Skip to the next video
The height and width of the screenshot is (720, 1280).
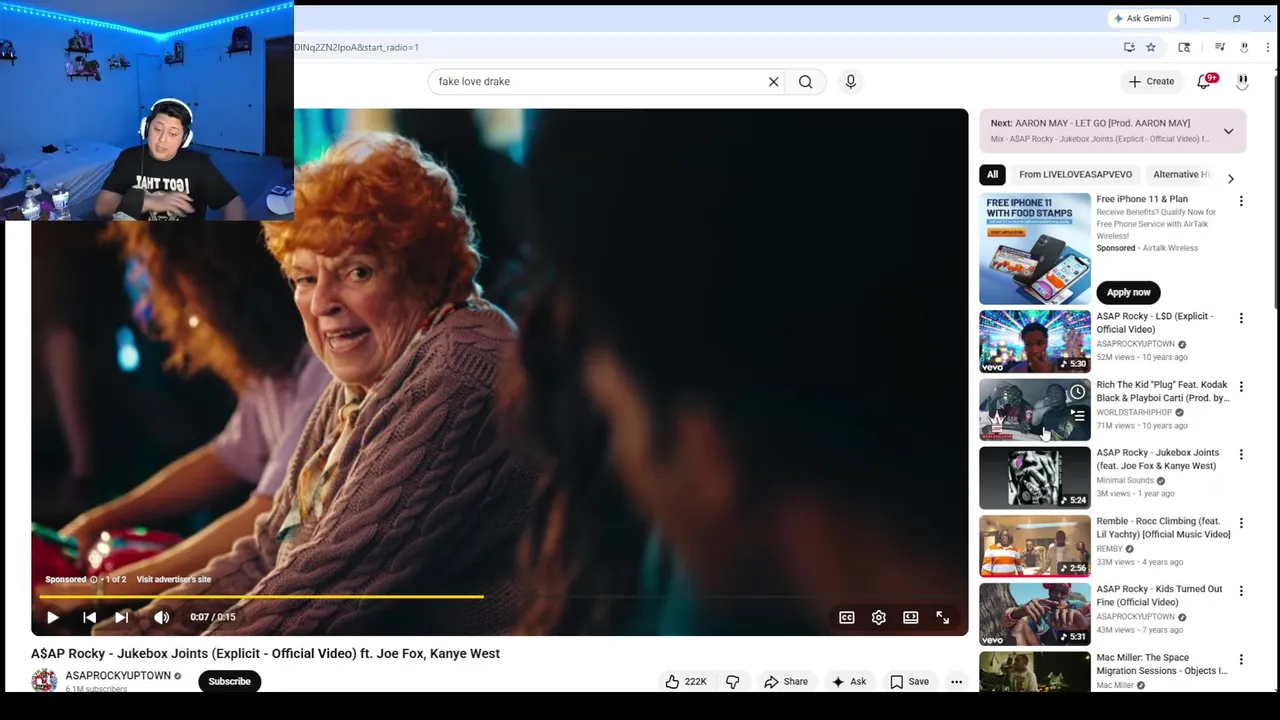[121, 617]
